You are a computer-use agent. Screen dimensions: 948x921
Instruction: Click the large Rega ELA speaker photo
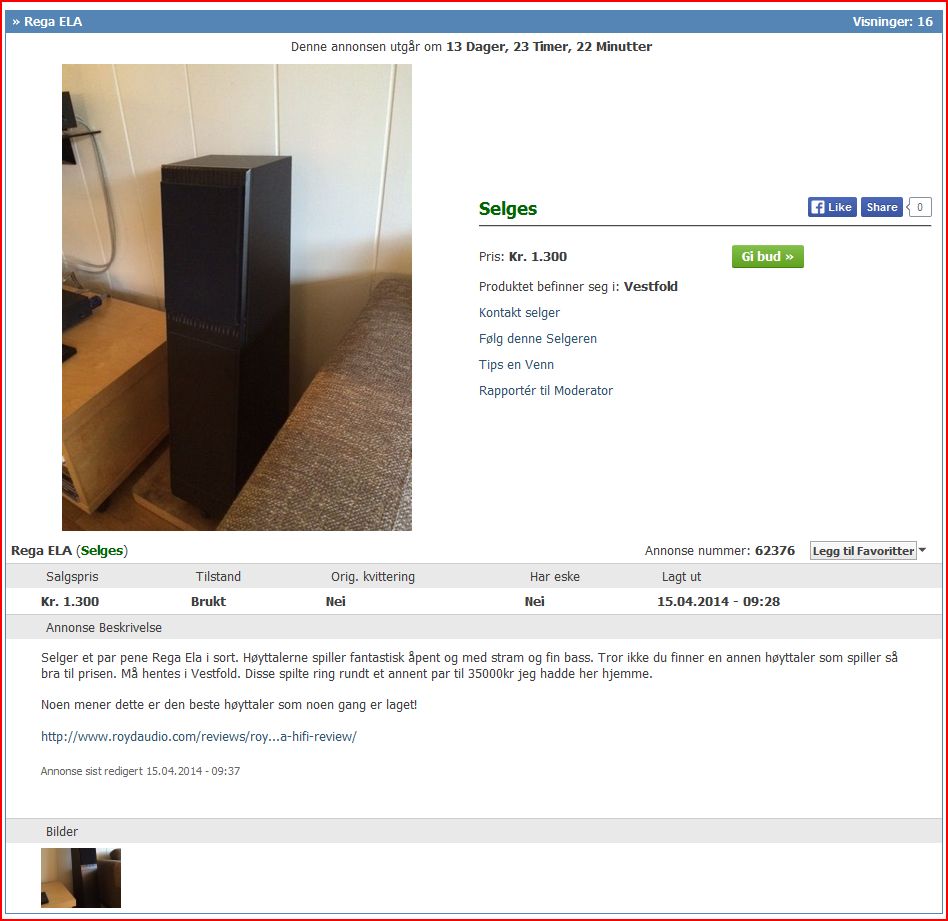[x=237, y=298]
